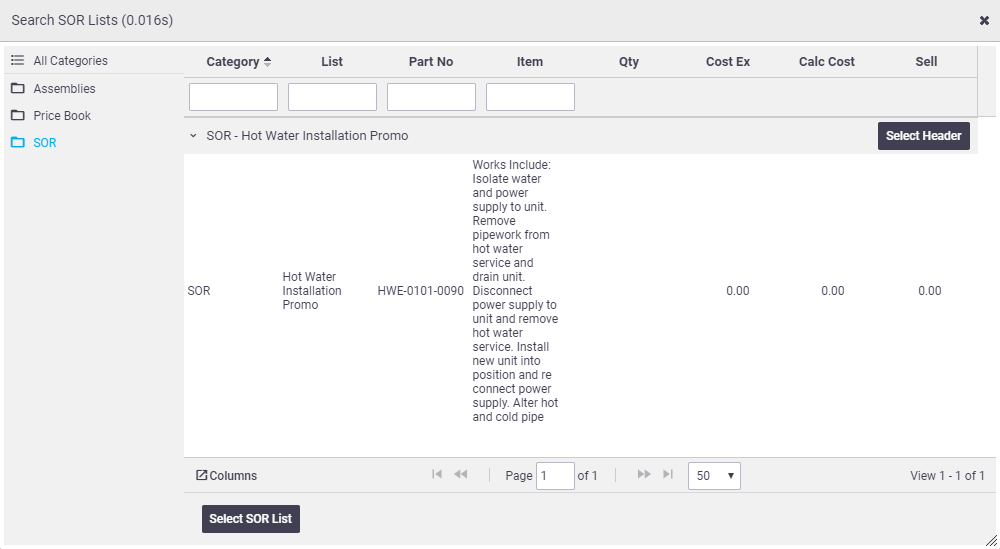Focus the Category filter input

[233, 97]
